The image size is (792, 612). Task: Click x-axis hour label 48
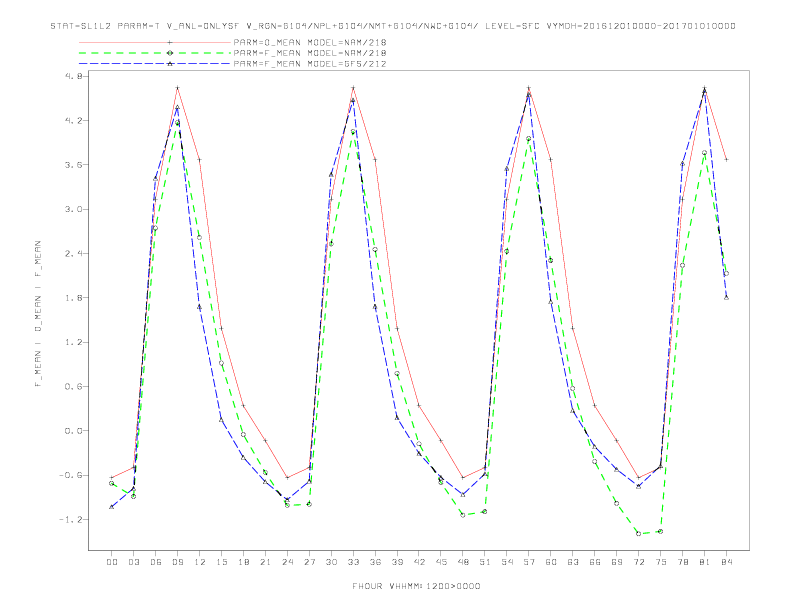tap(463, 562)
